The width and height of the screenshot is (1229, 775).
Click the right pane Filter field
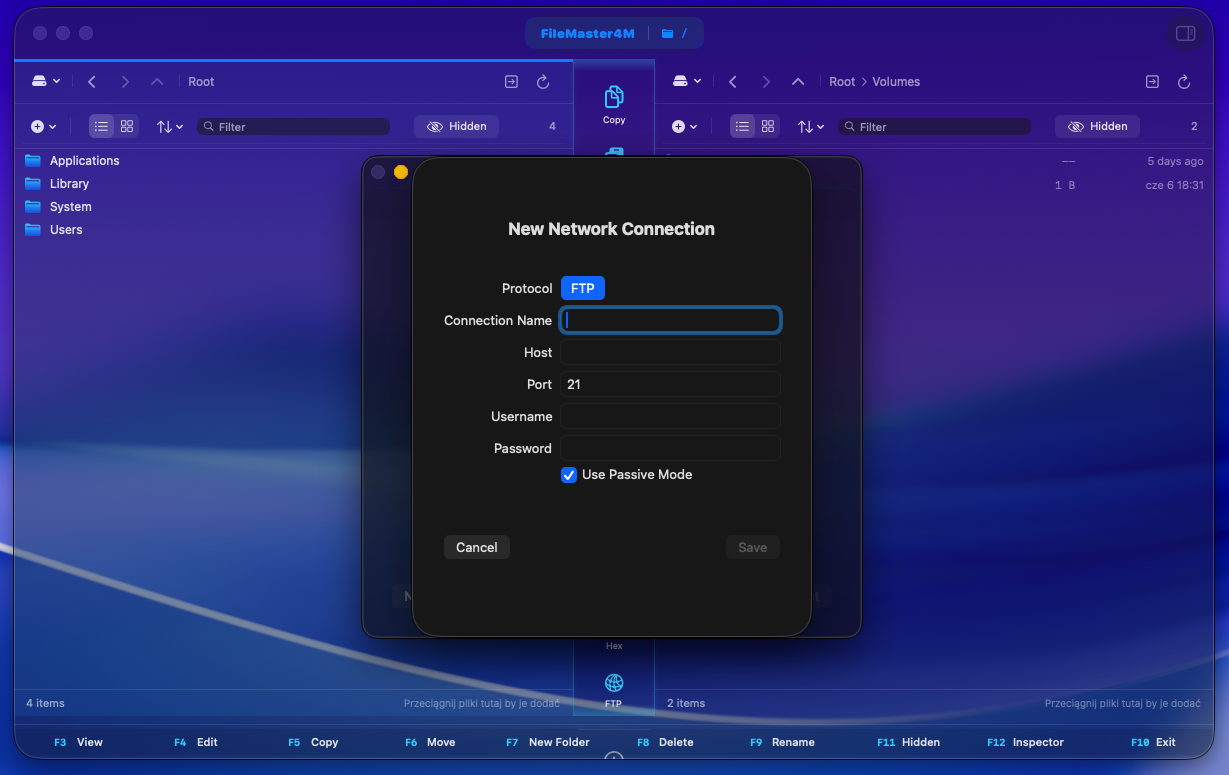coord(934,127)
